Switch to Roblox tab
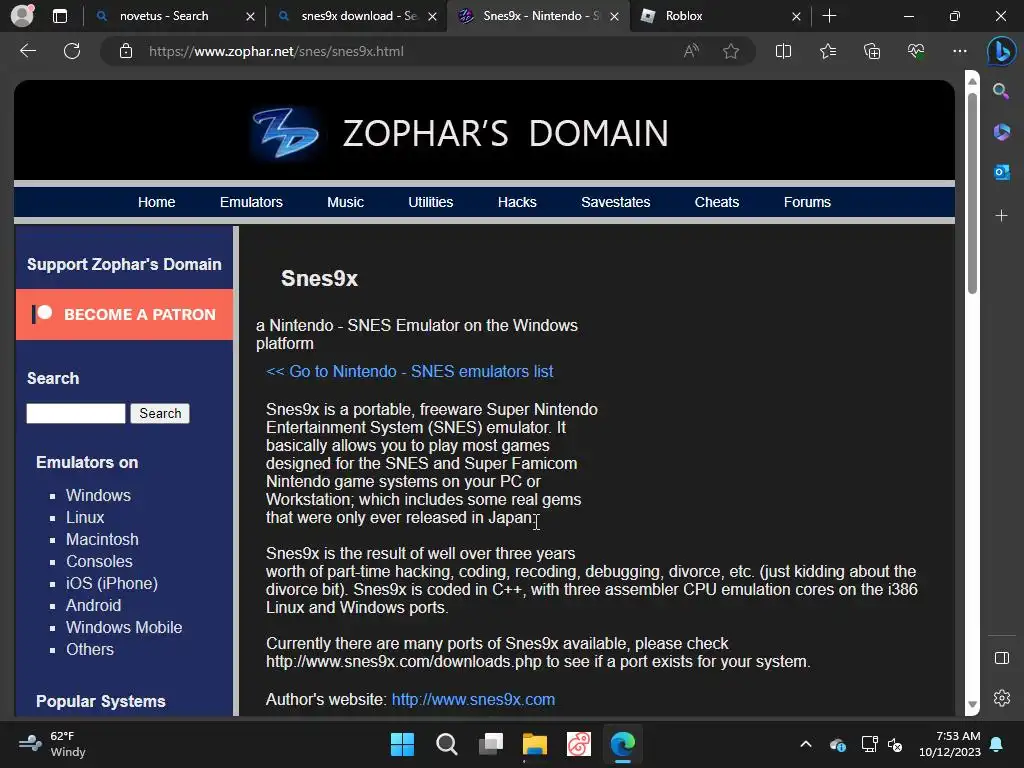This screenshot has height=768, width=1024. click(684, 16)
